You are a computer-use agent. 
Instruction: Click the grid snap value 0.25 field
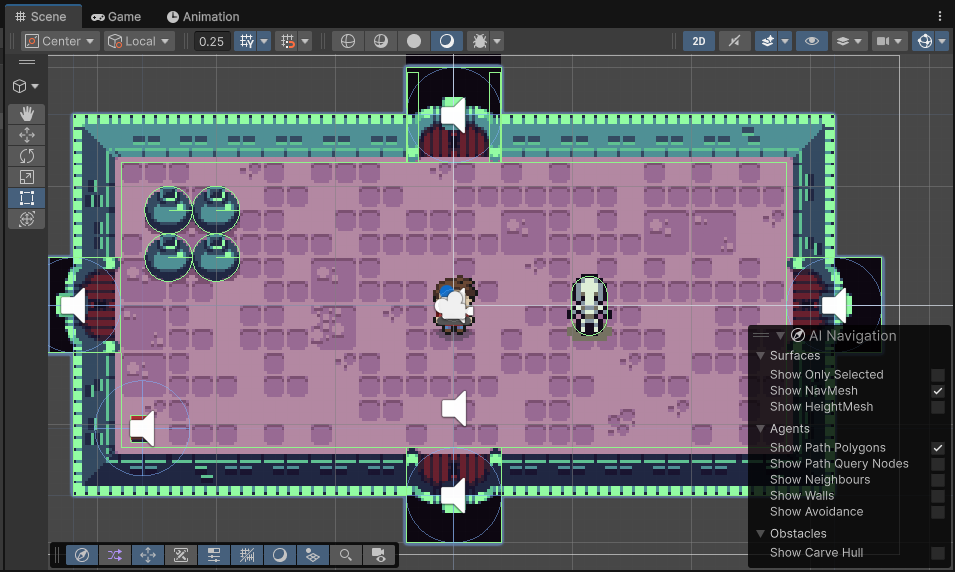click(211, 41)
